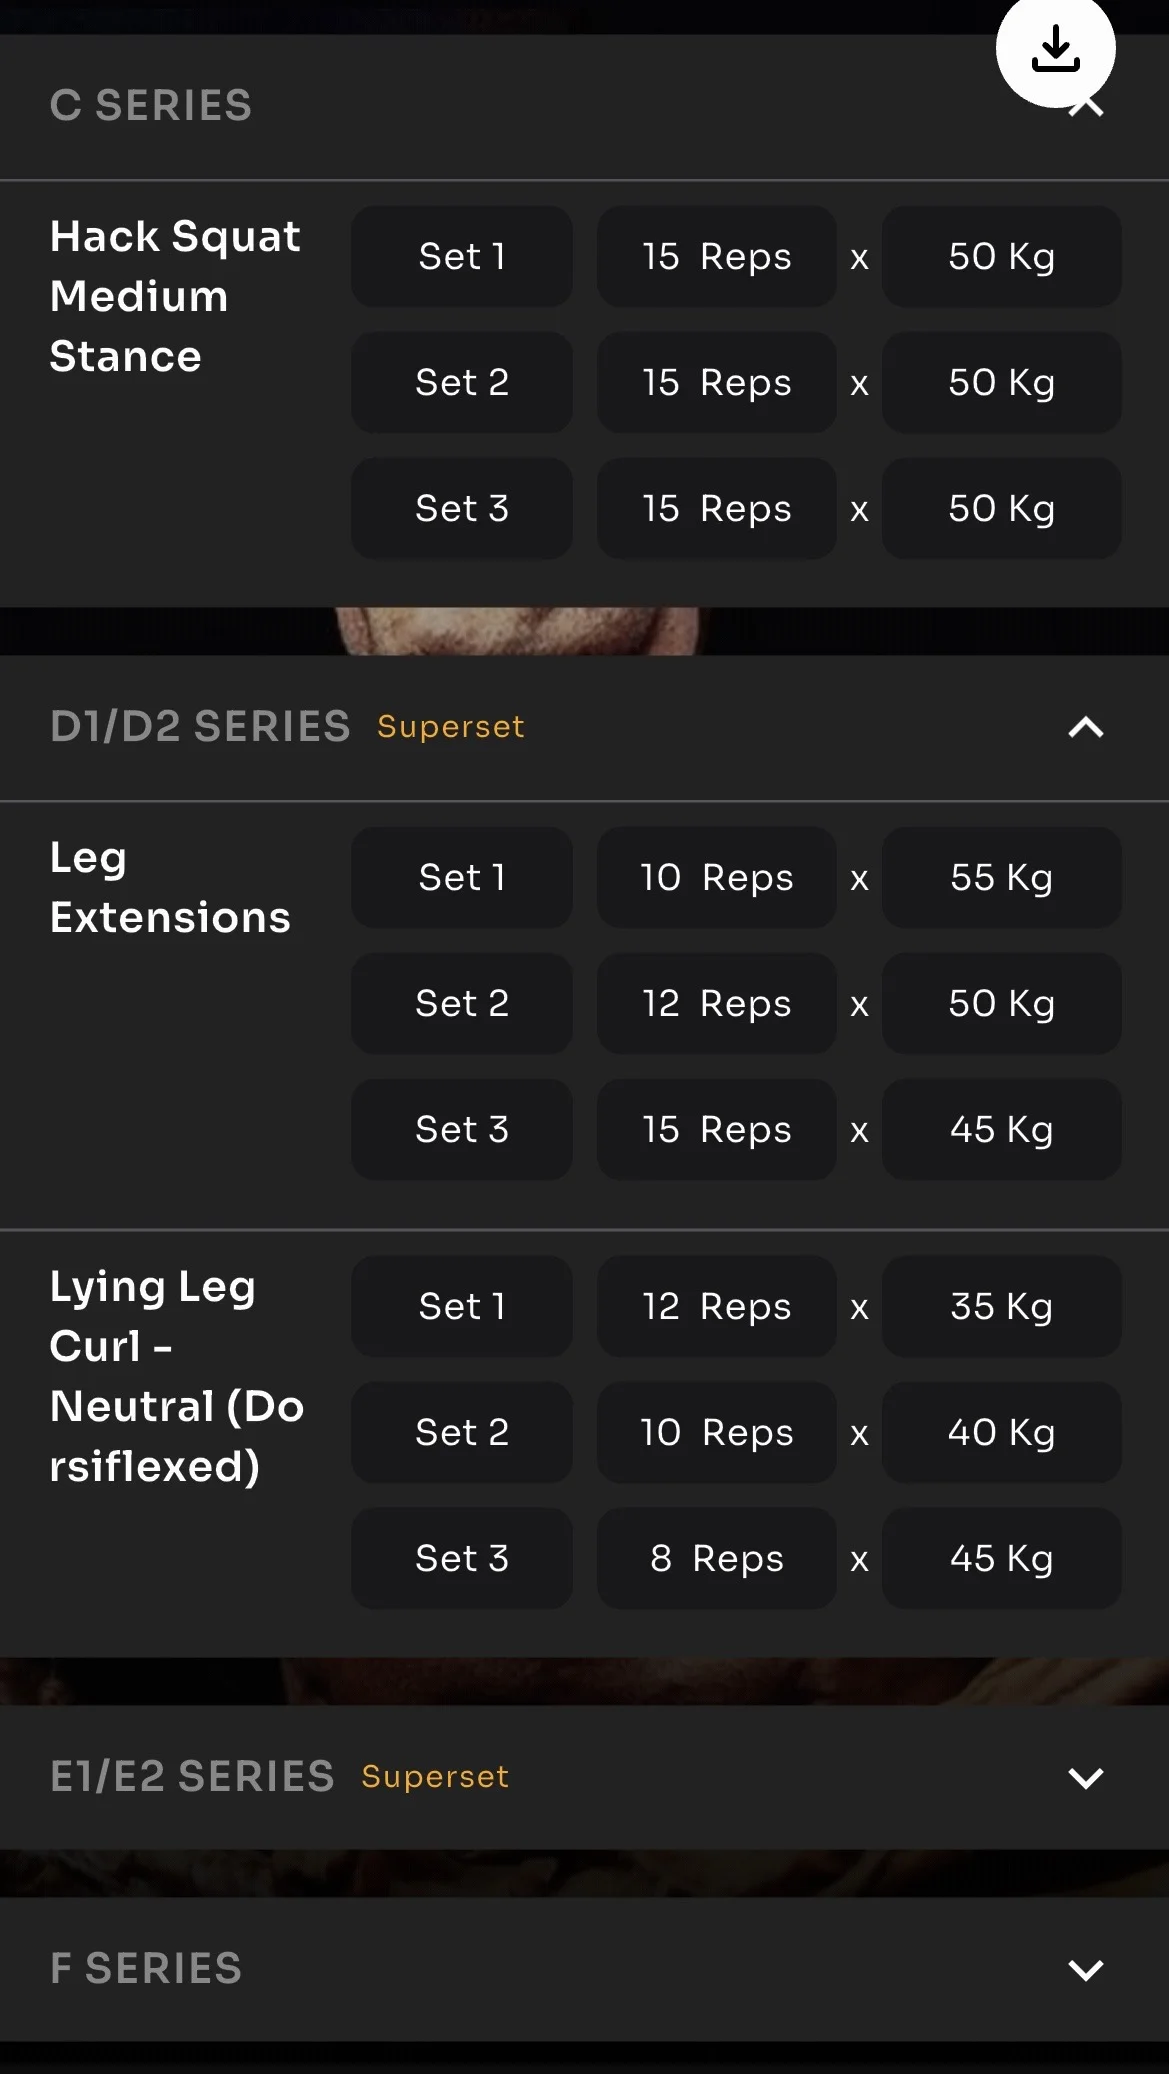Image resolution: width=1169 pixels, height=2074 pixels.
Task: Edit Leg Extensions Set 1 weight 55 Kg
Action: tap(1001, 878)
